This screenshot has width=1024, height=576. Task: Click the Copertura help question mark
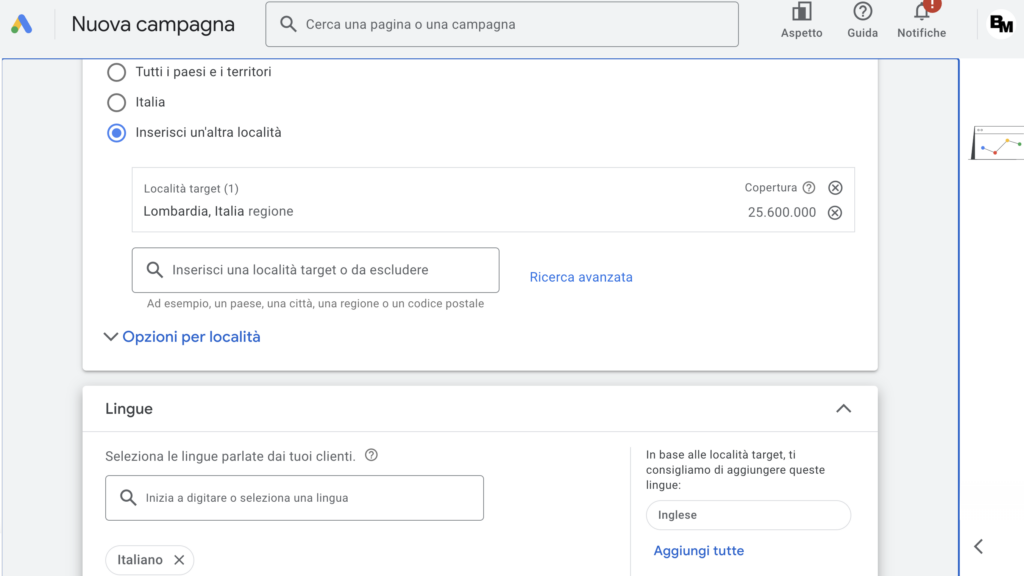click(x=809, y=188)
